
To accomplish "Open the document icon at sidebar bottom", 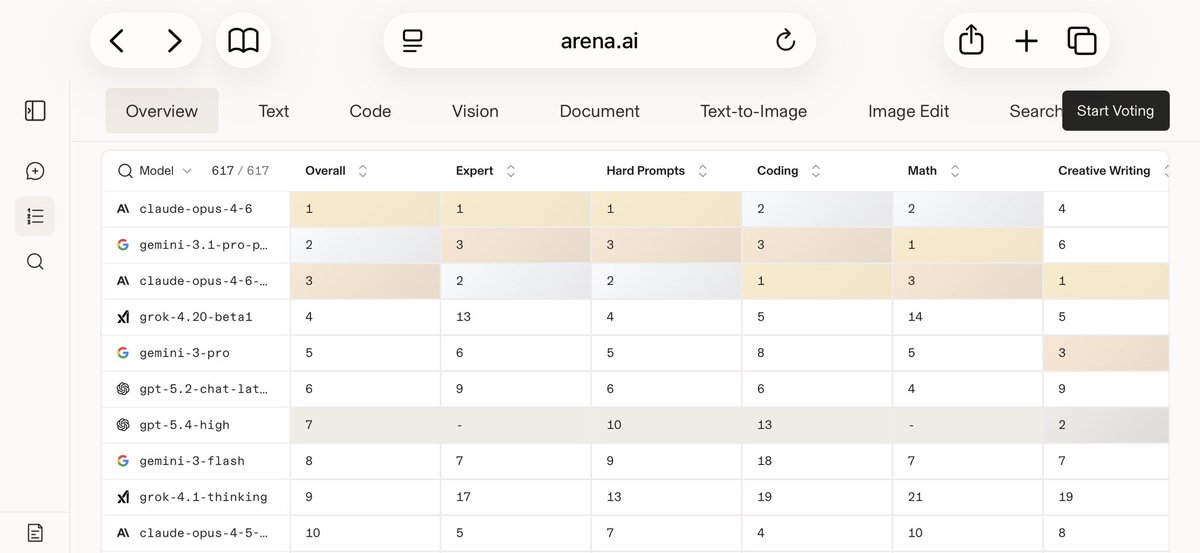I will pos(35,533).
